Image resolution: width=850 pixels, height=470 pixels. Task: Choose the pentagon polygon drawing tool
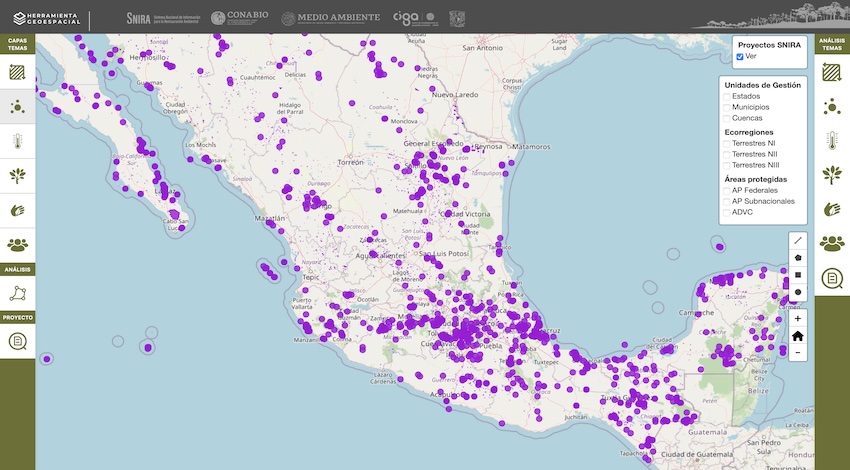click(797, 257)
